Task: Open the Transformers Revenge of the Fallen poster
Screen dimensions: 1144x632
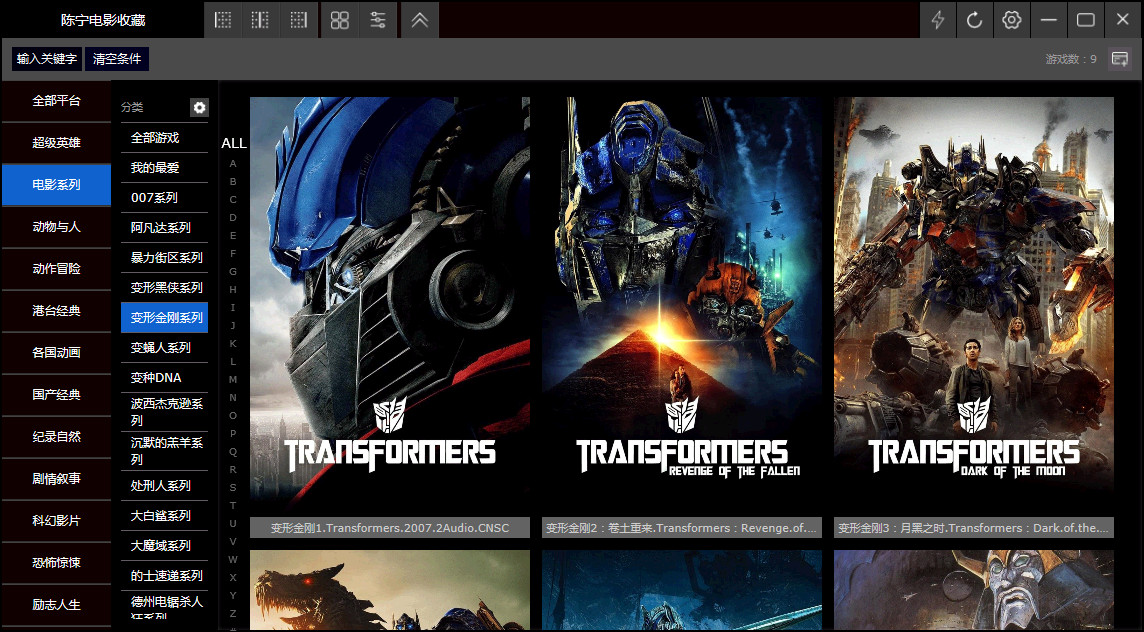Action: click(682, 300)
